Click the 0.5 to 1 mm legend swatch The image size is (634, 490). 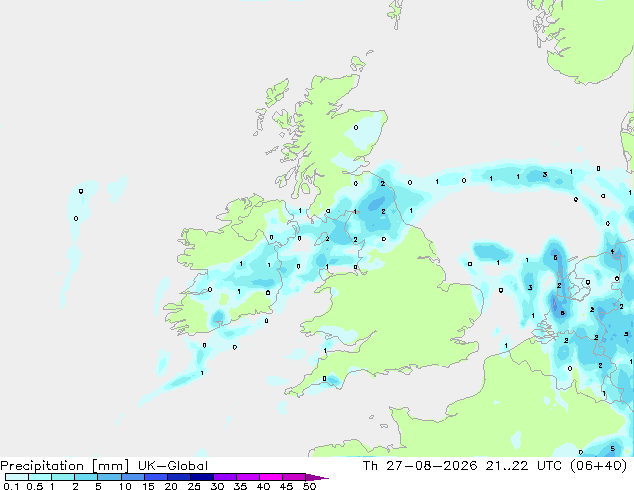coord(40,477)
